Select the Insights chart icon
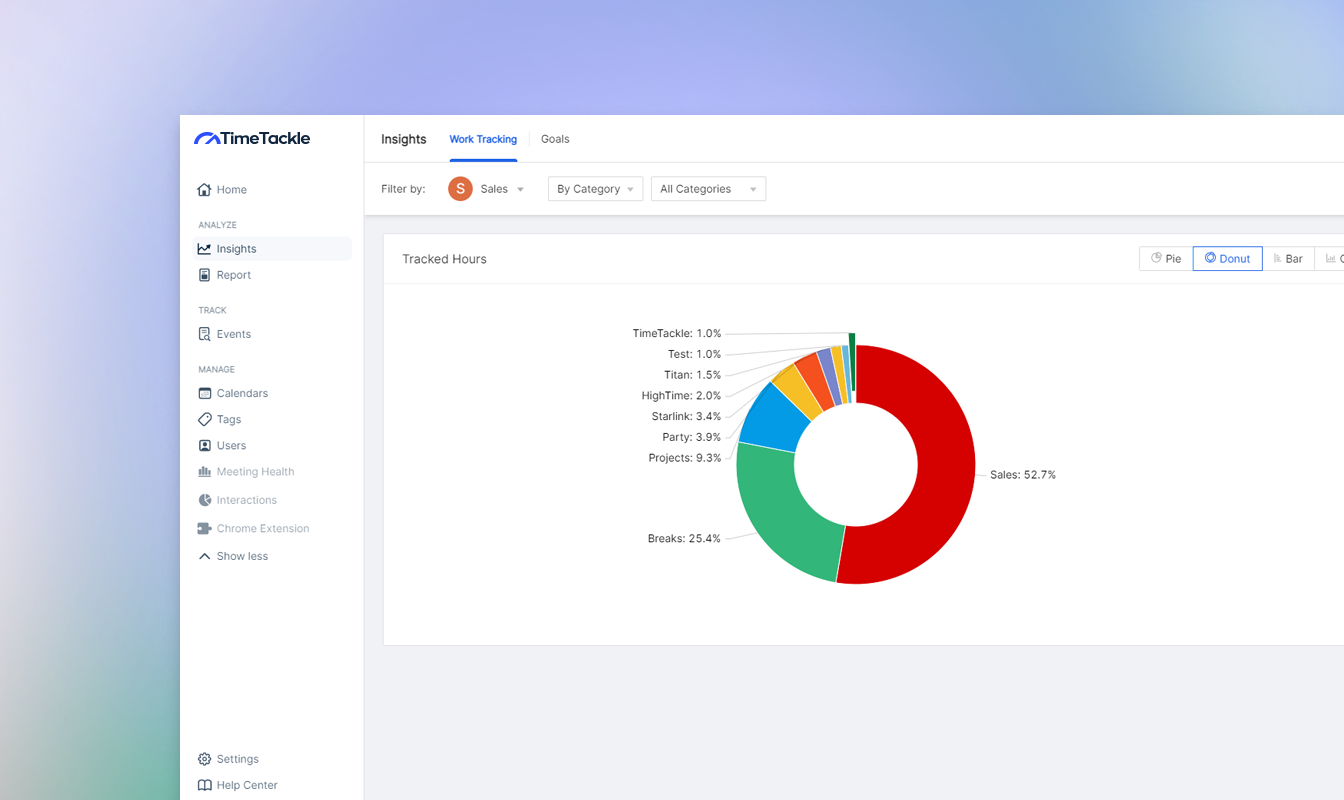This screenshot has width=1344, height=800. click(x=204, y=249)
